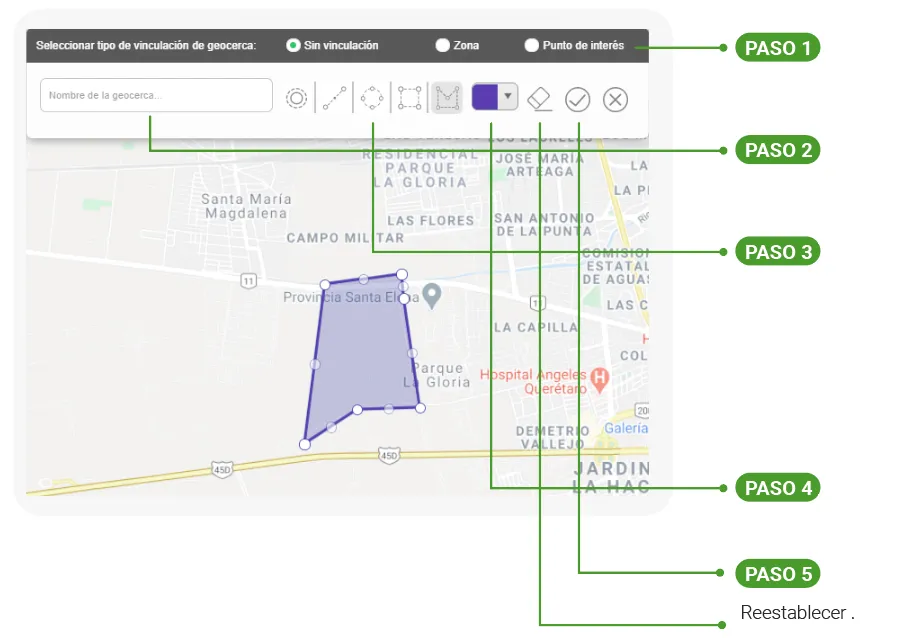The image size is (907, 638).
Task: Focus the Nombre de la geocerca field
Action: [156, 95]
